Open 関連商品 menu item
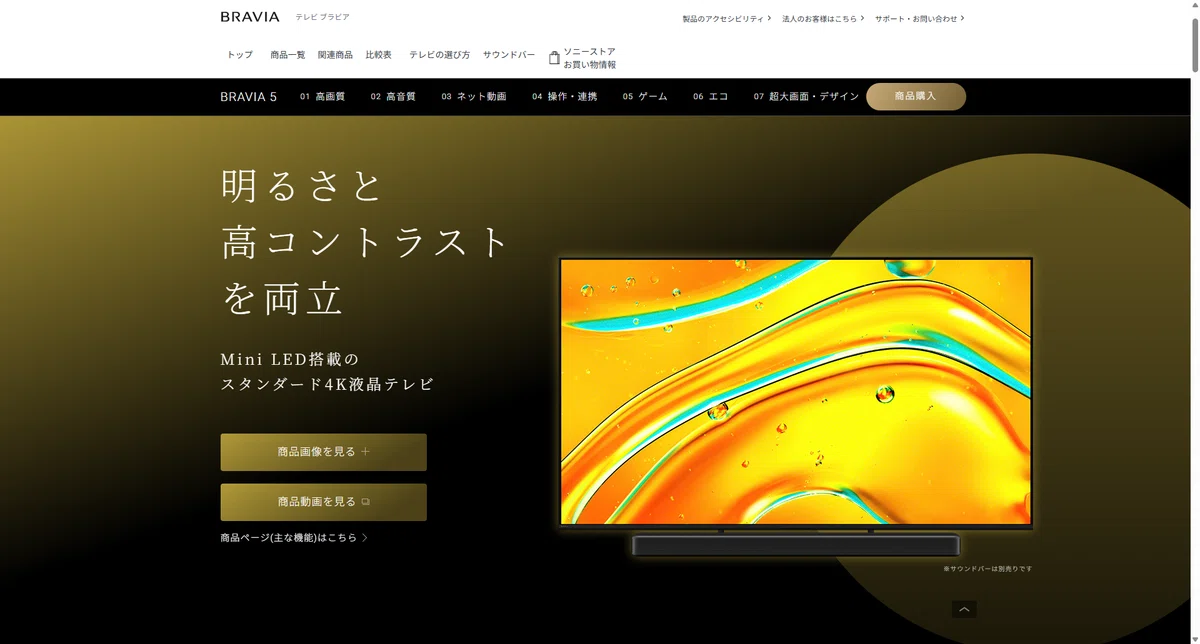The width and height of the screenshot is (1200, 644). (x=335, y=55)
